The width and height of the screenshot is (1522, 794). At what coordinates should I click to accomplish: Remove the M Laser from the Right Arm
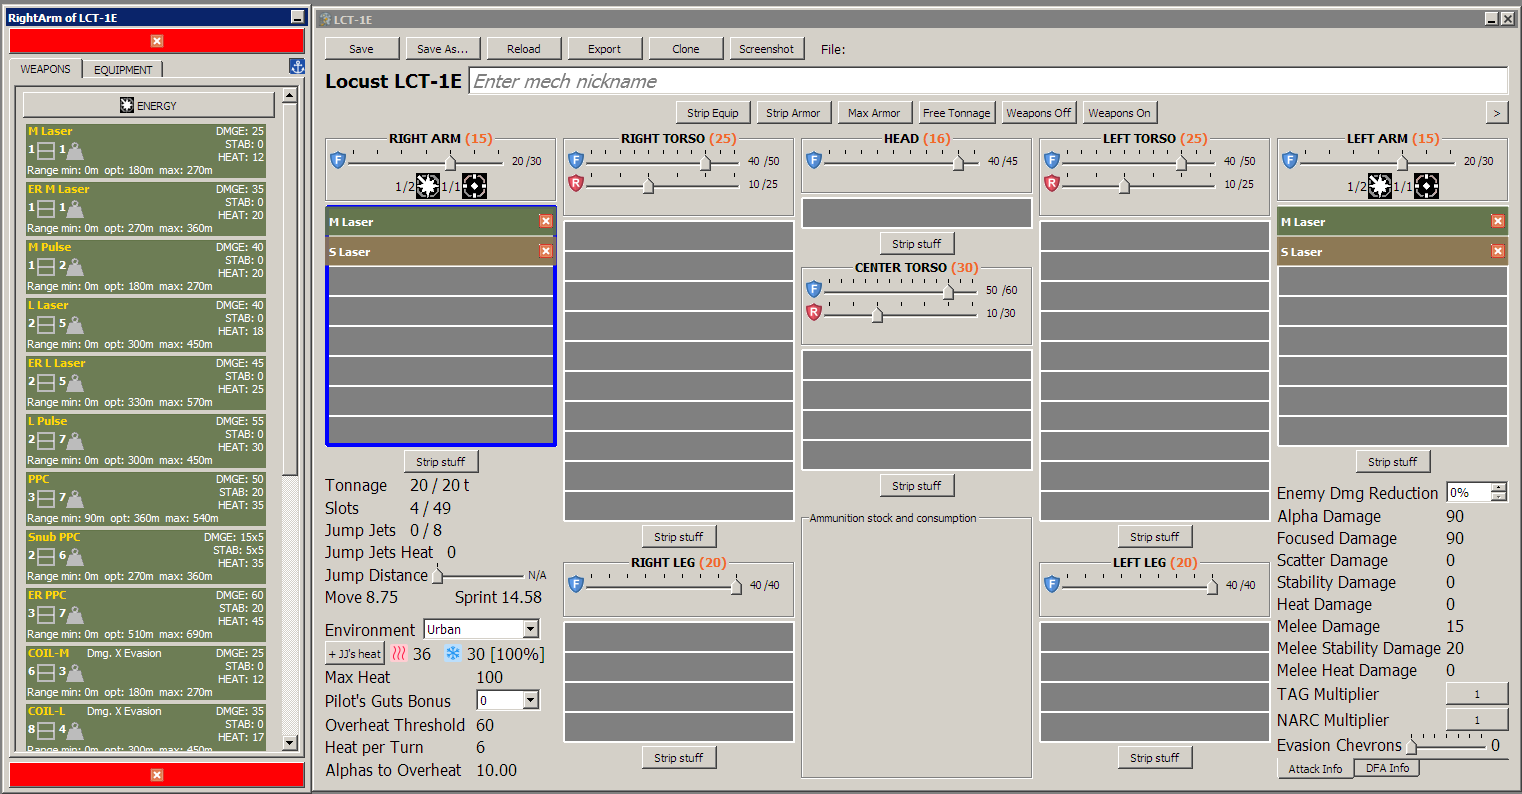coord(546,221)
